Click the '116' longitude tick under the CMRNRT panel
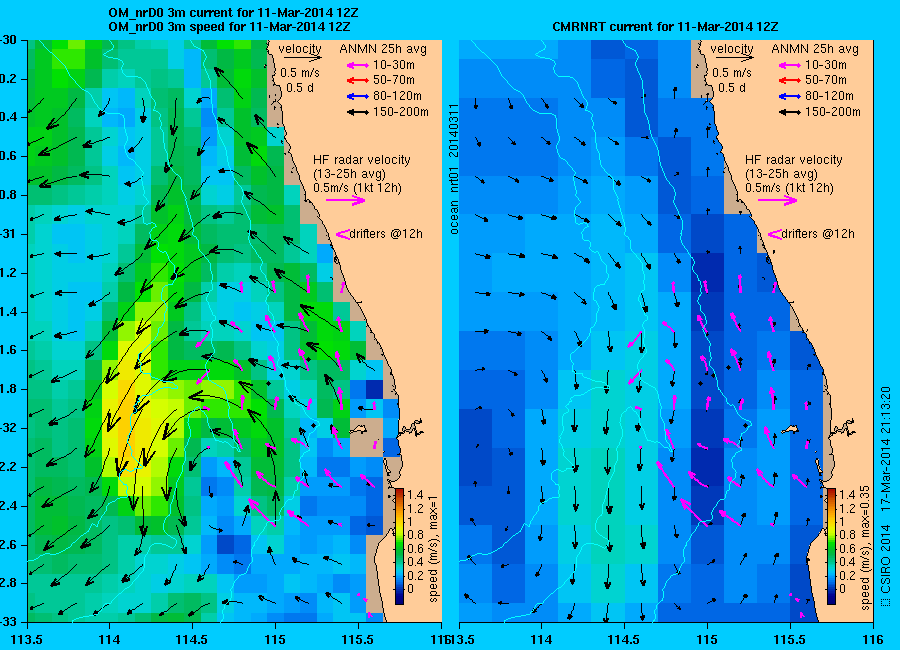Viewport: 900px width, 650px height. point(873,640)
